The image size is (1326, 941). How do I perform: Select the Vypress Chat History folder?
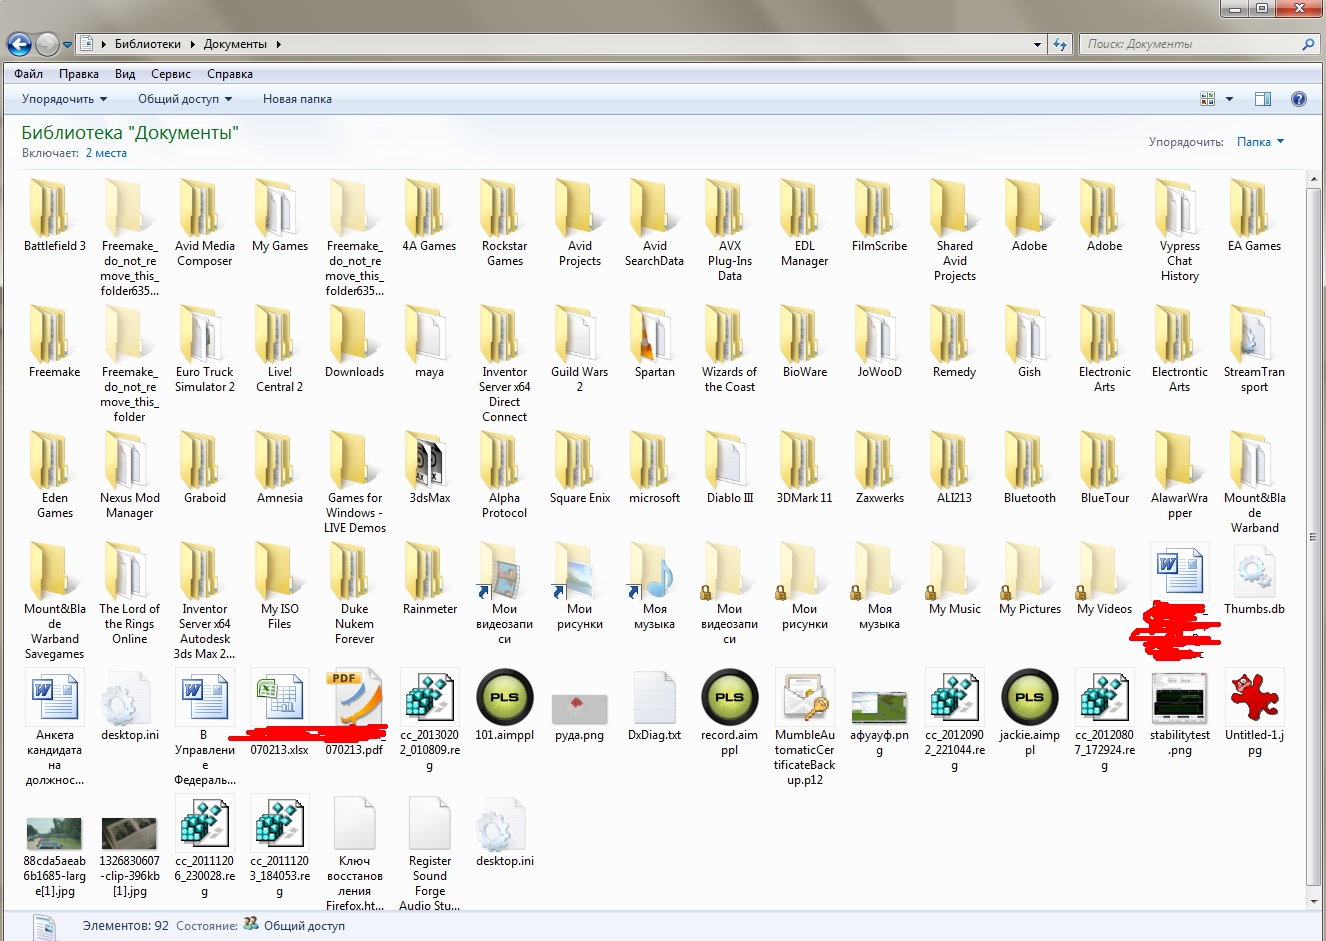(1180, 230)
